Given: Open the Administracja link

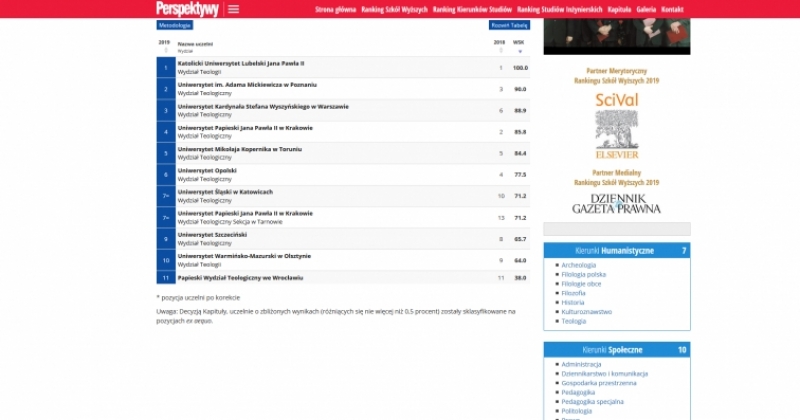Looking at the screenshot, I should click(x=582, y=364).
